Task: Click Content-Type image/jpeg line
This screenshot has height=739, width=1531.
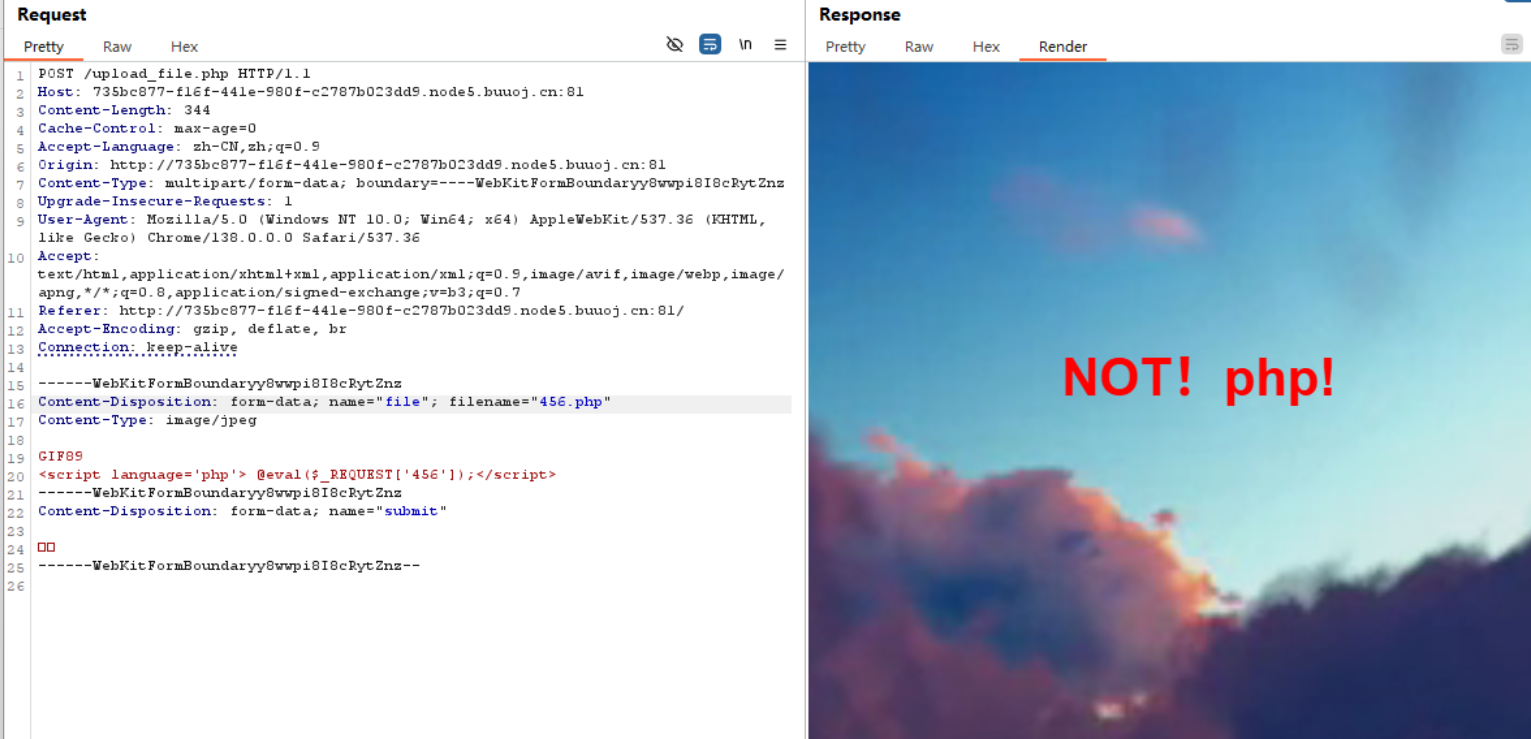Action: (x=147, y=420)
